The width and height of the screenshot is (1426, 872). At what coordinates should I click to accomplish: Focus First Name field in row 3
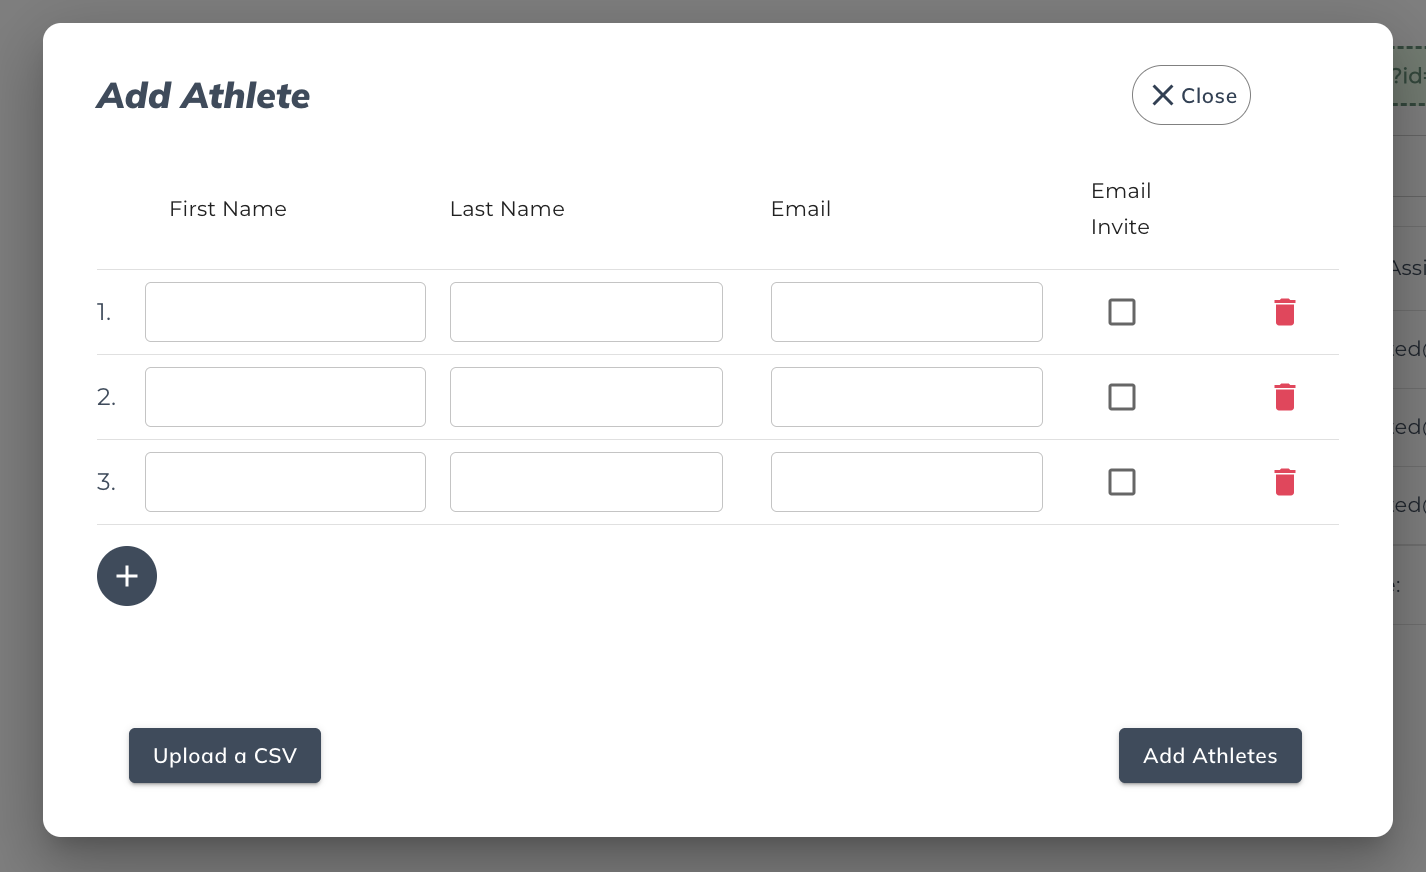tap(285, 482)
